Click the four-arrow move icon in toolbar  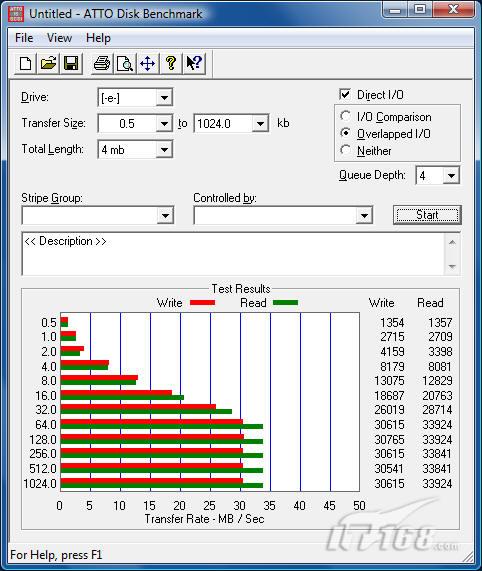pyautogui.click(x=147, y=63)
